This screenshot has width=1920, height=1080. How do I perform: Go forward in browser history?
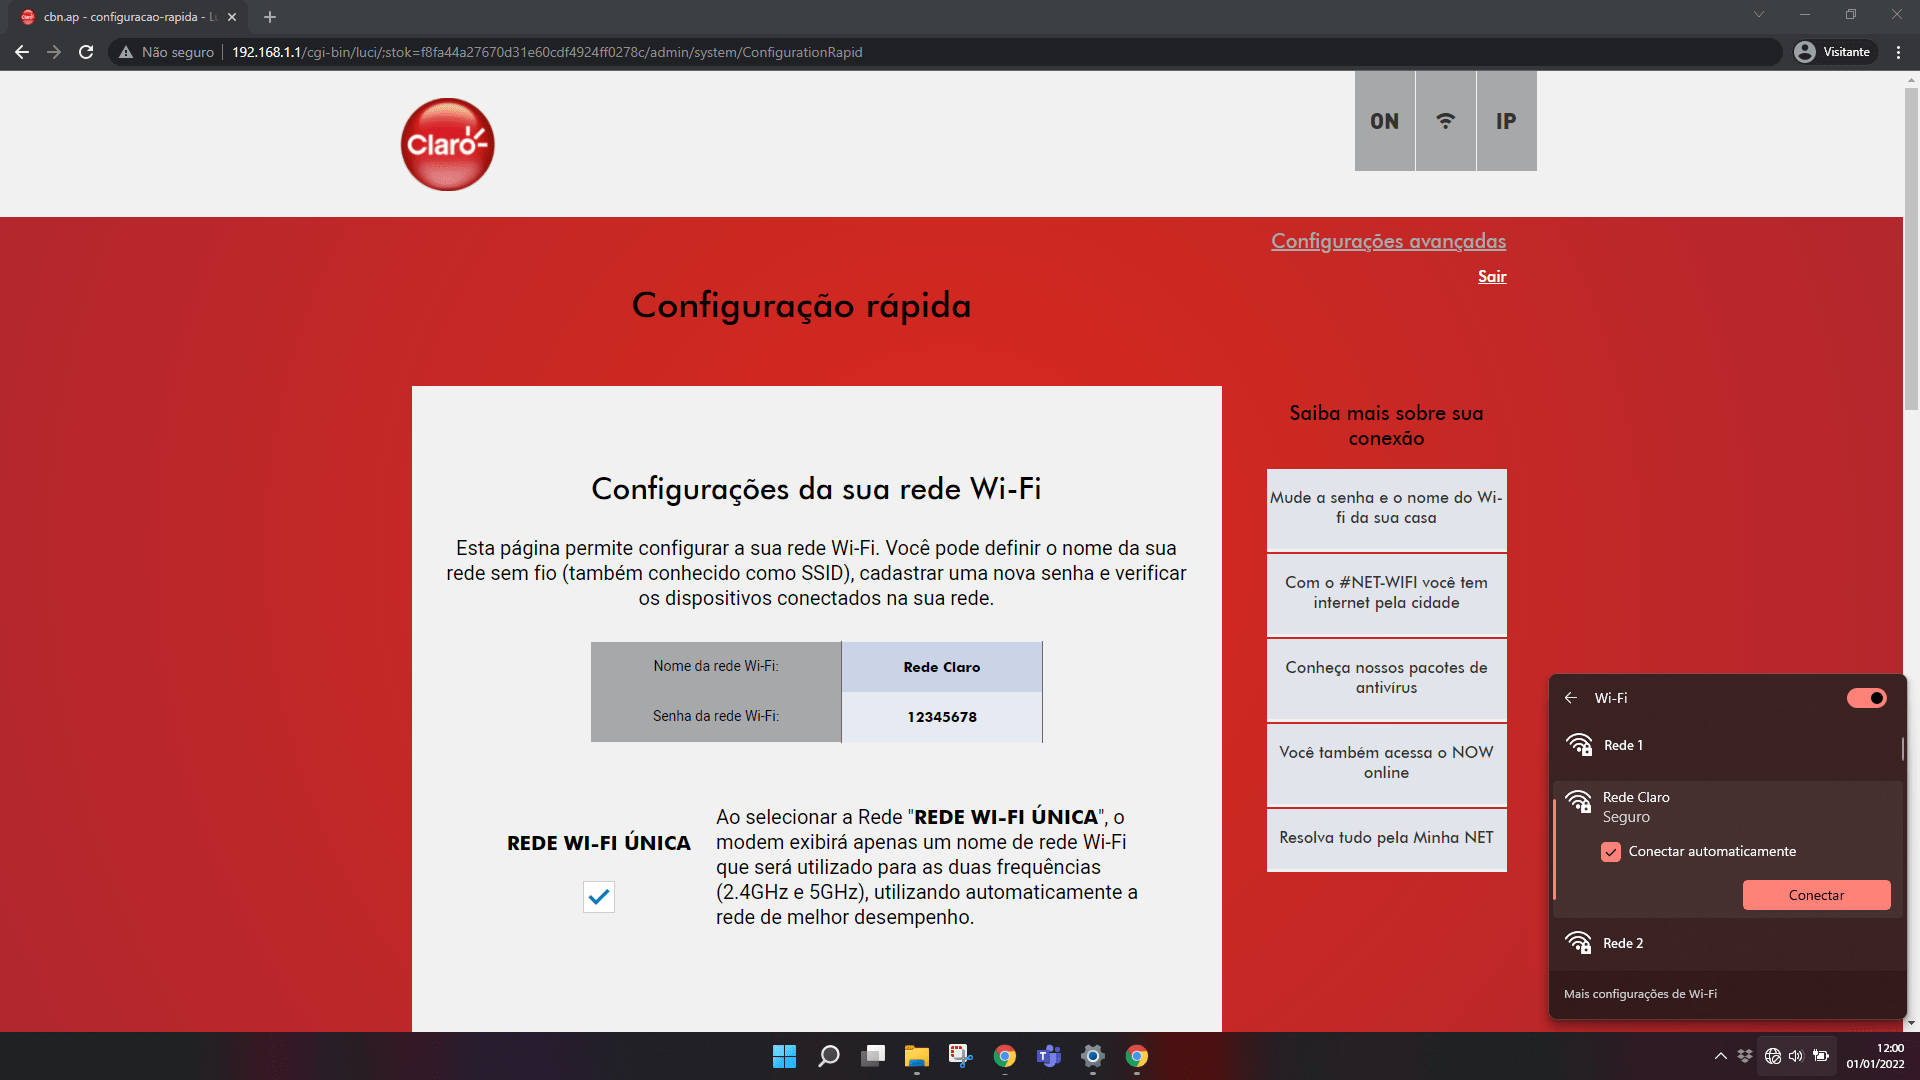(54, 52)
